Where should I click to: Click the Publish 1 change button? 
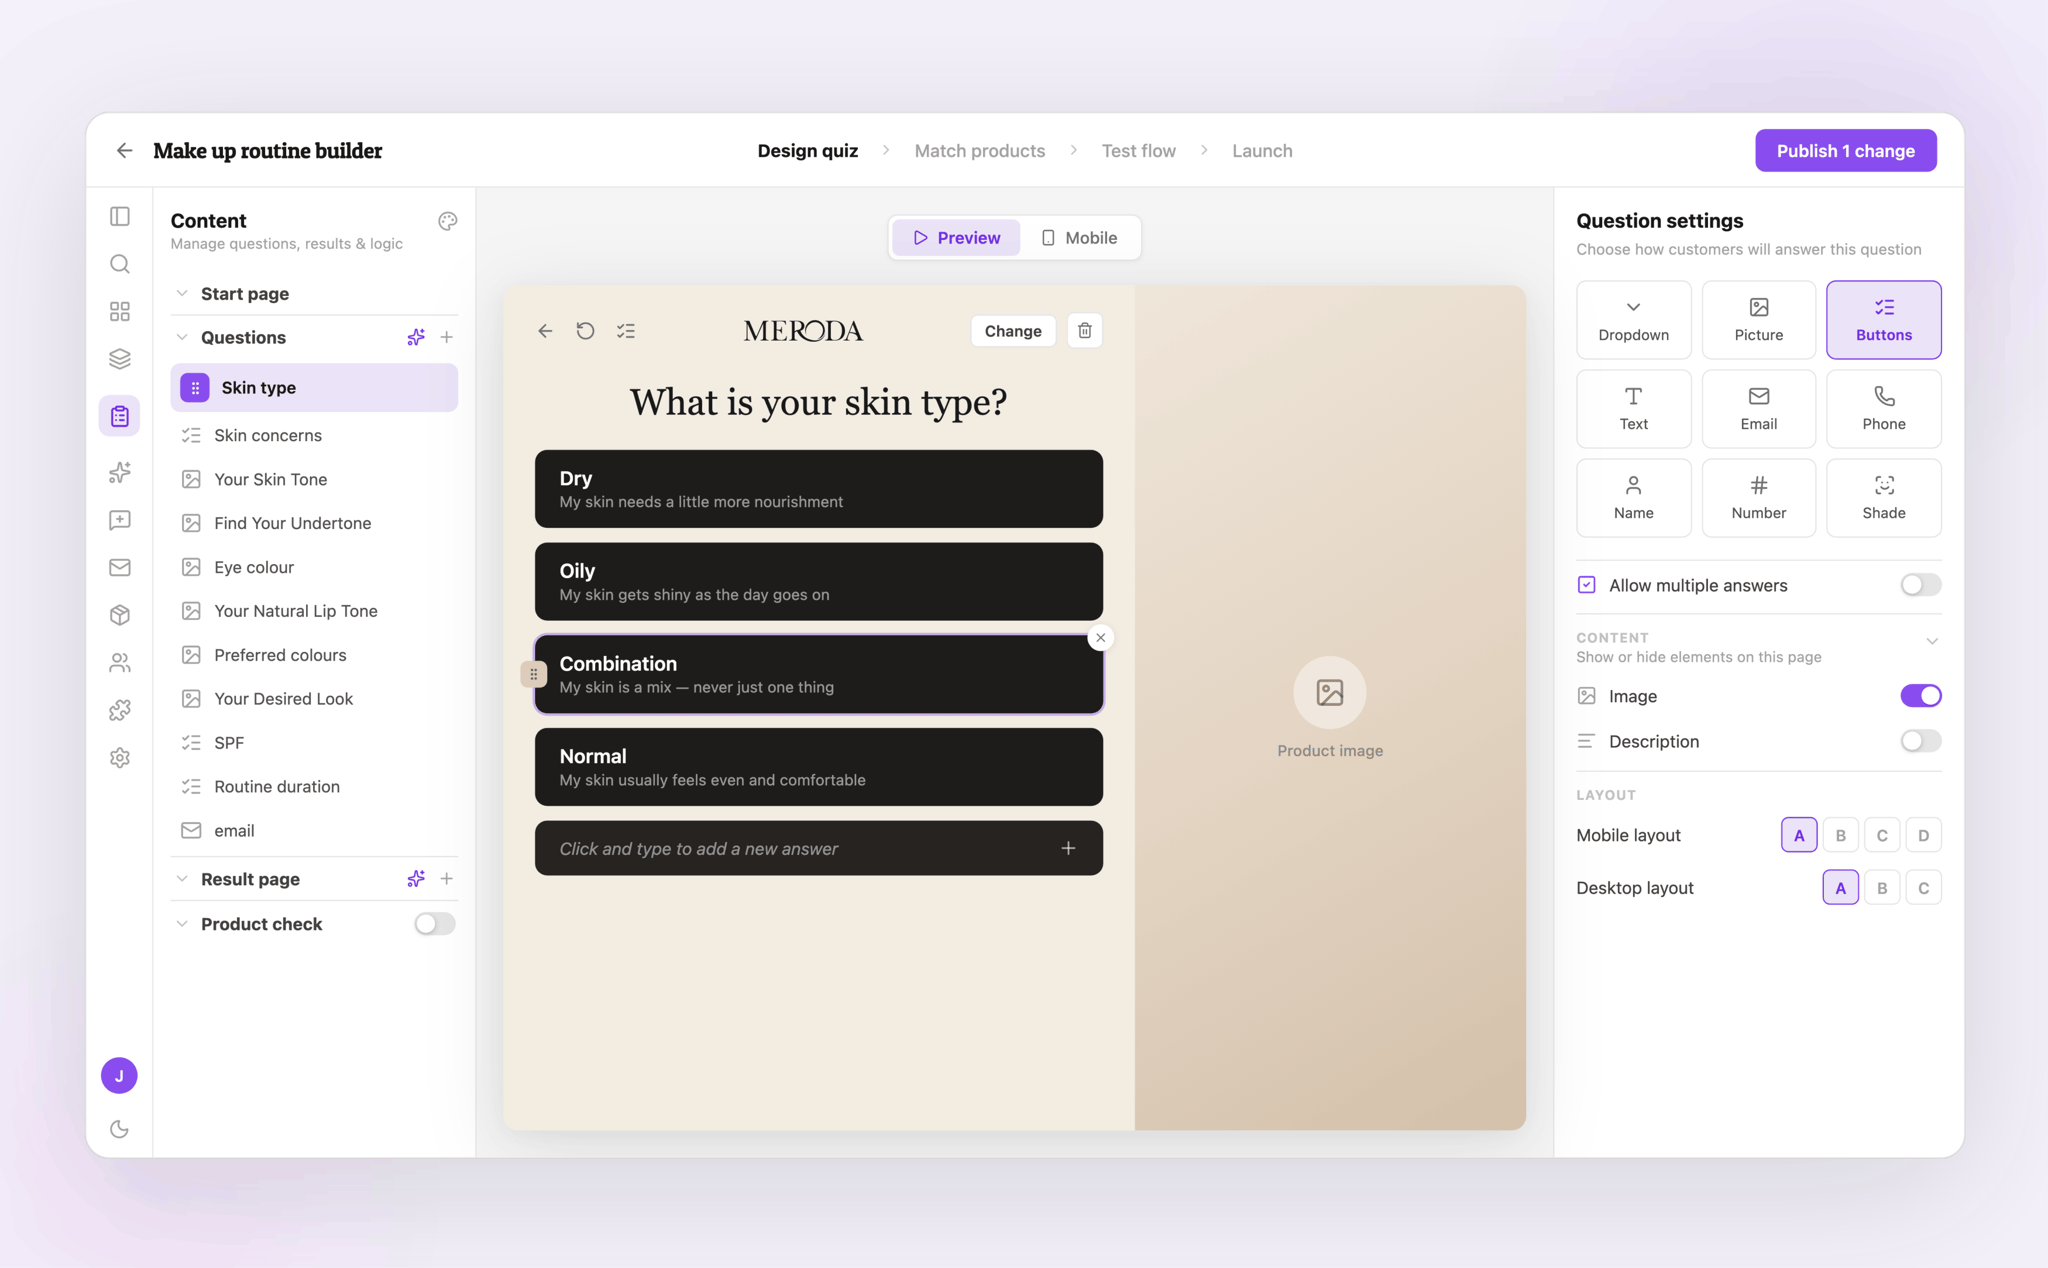point(1845,151)
